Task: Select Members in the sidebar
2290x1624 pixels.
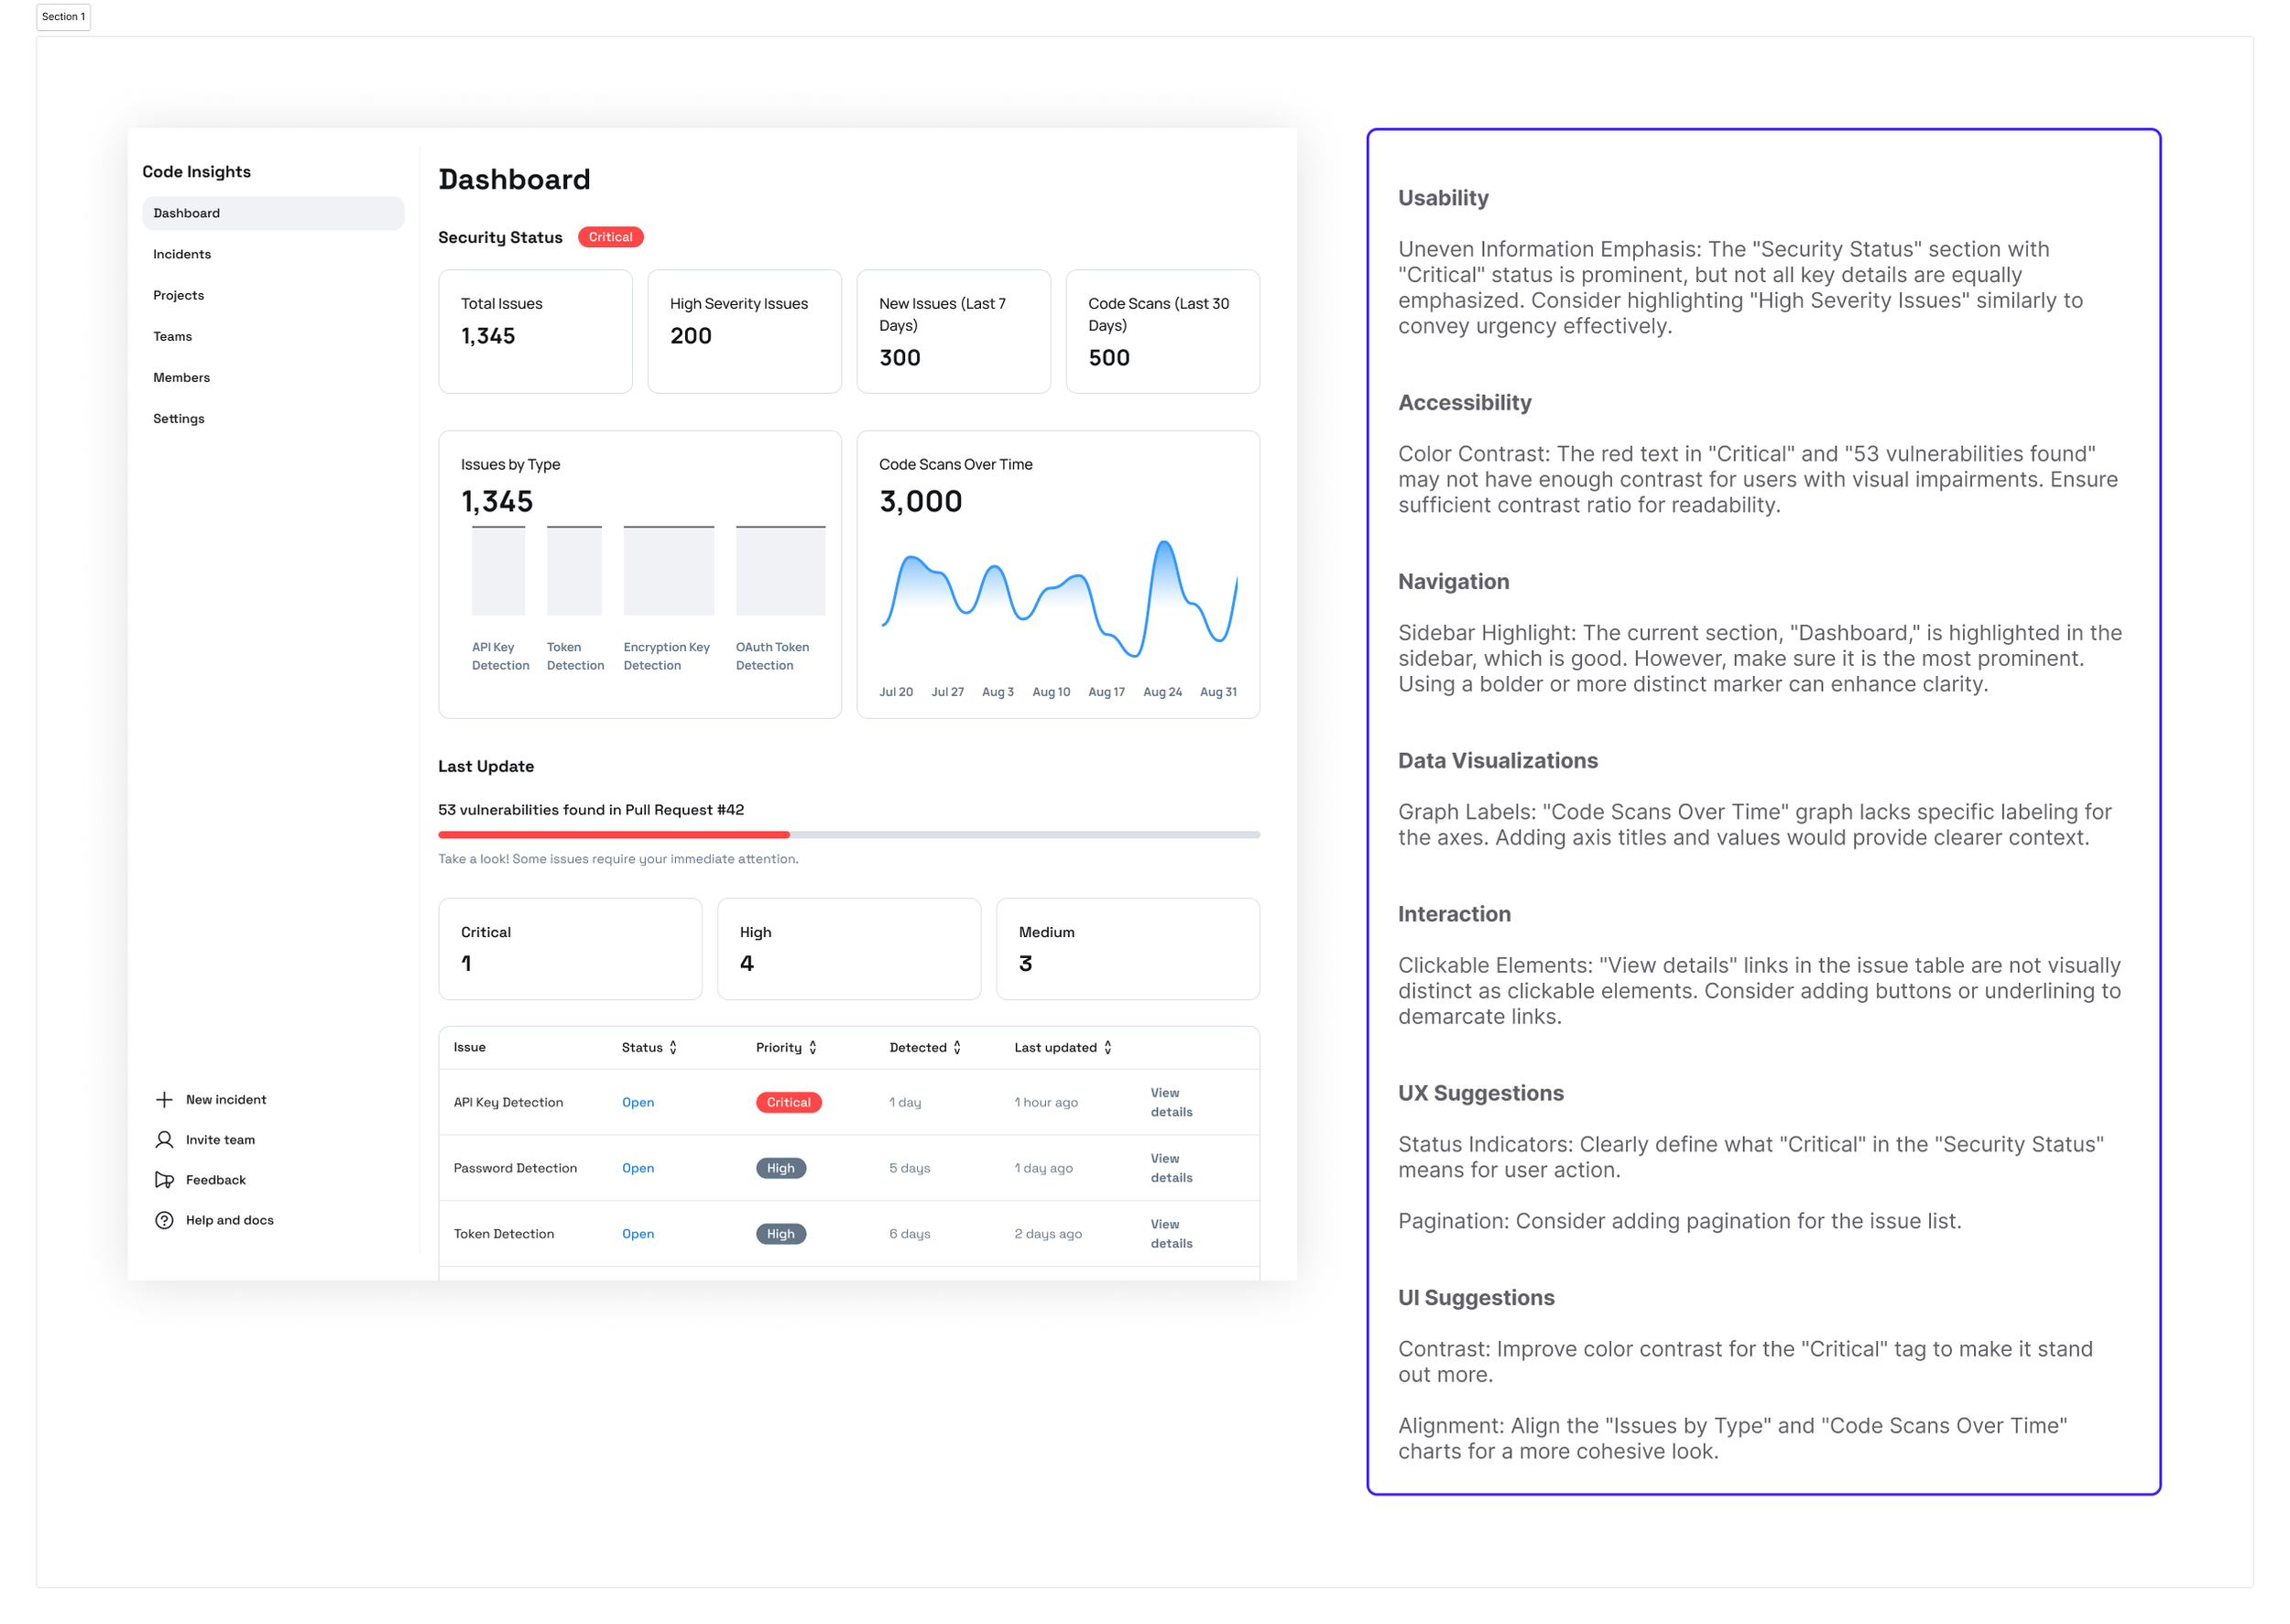Action: pyautogui.click(x=182, y=377)
